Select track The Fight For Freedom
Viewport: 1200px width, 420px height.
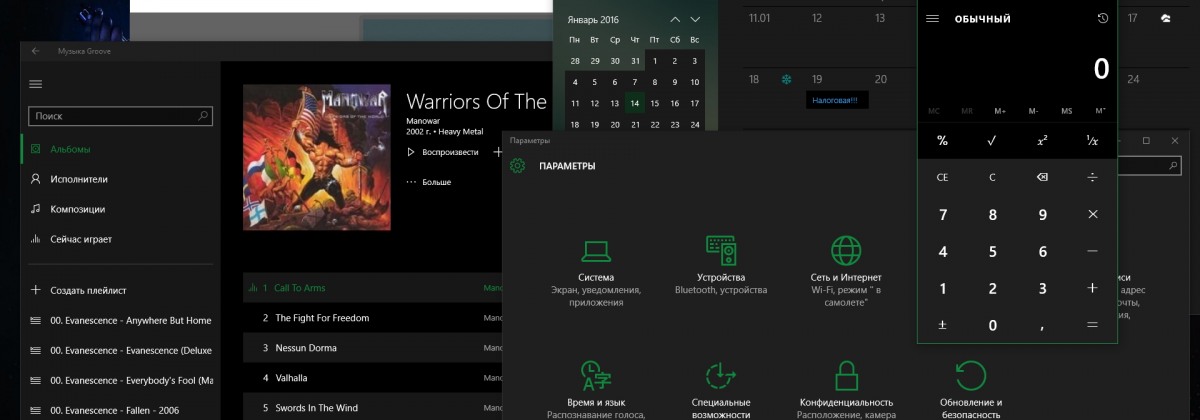(372, 318)
